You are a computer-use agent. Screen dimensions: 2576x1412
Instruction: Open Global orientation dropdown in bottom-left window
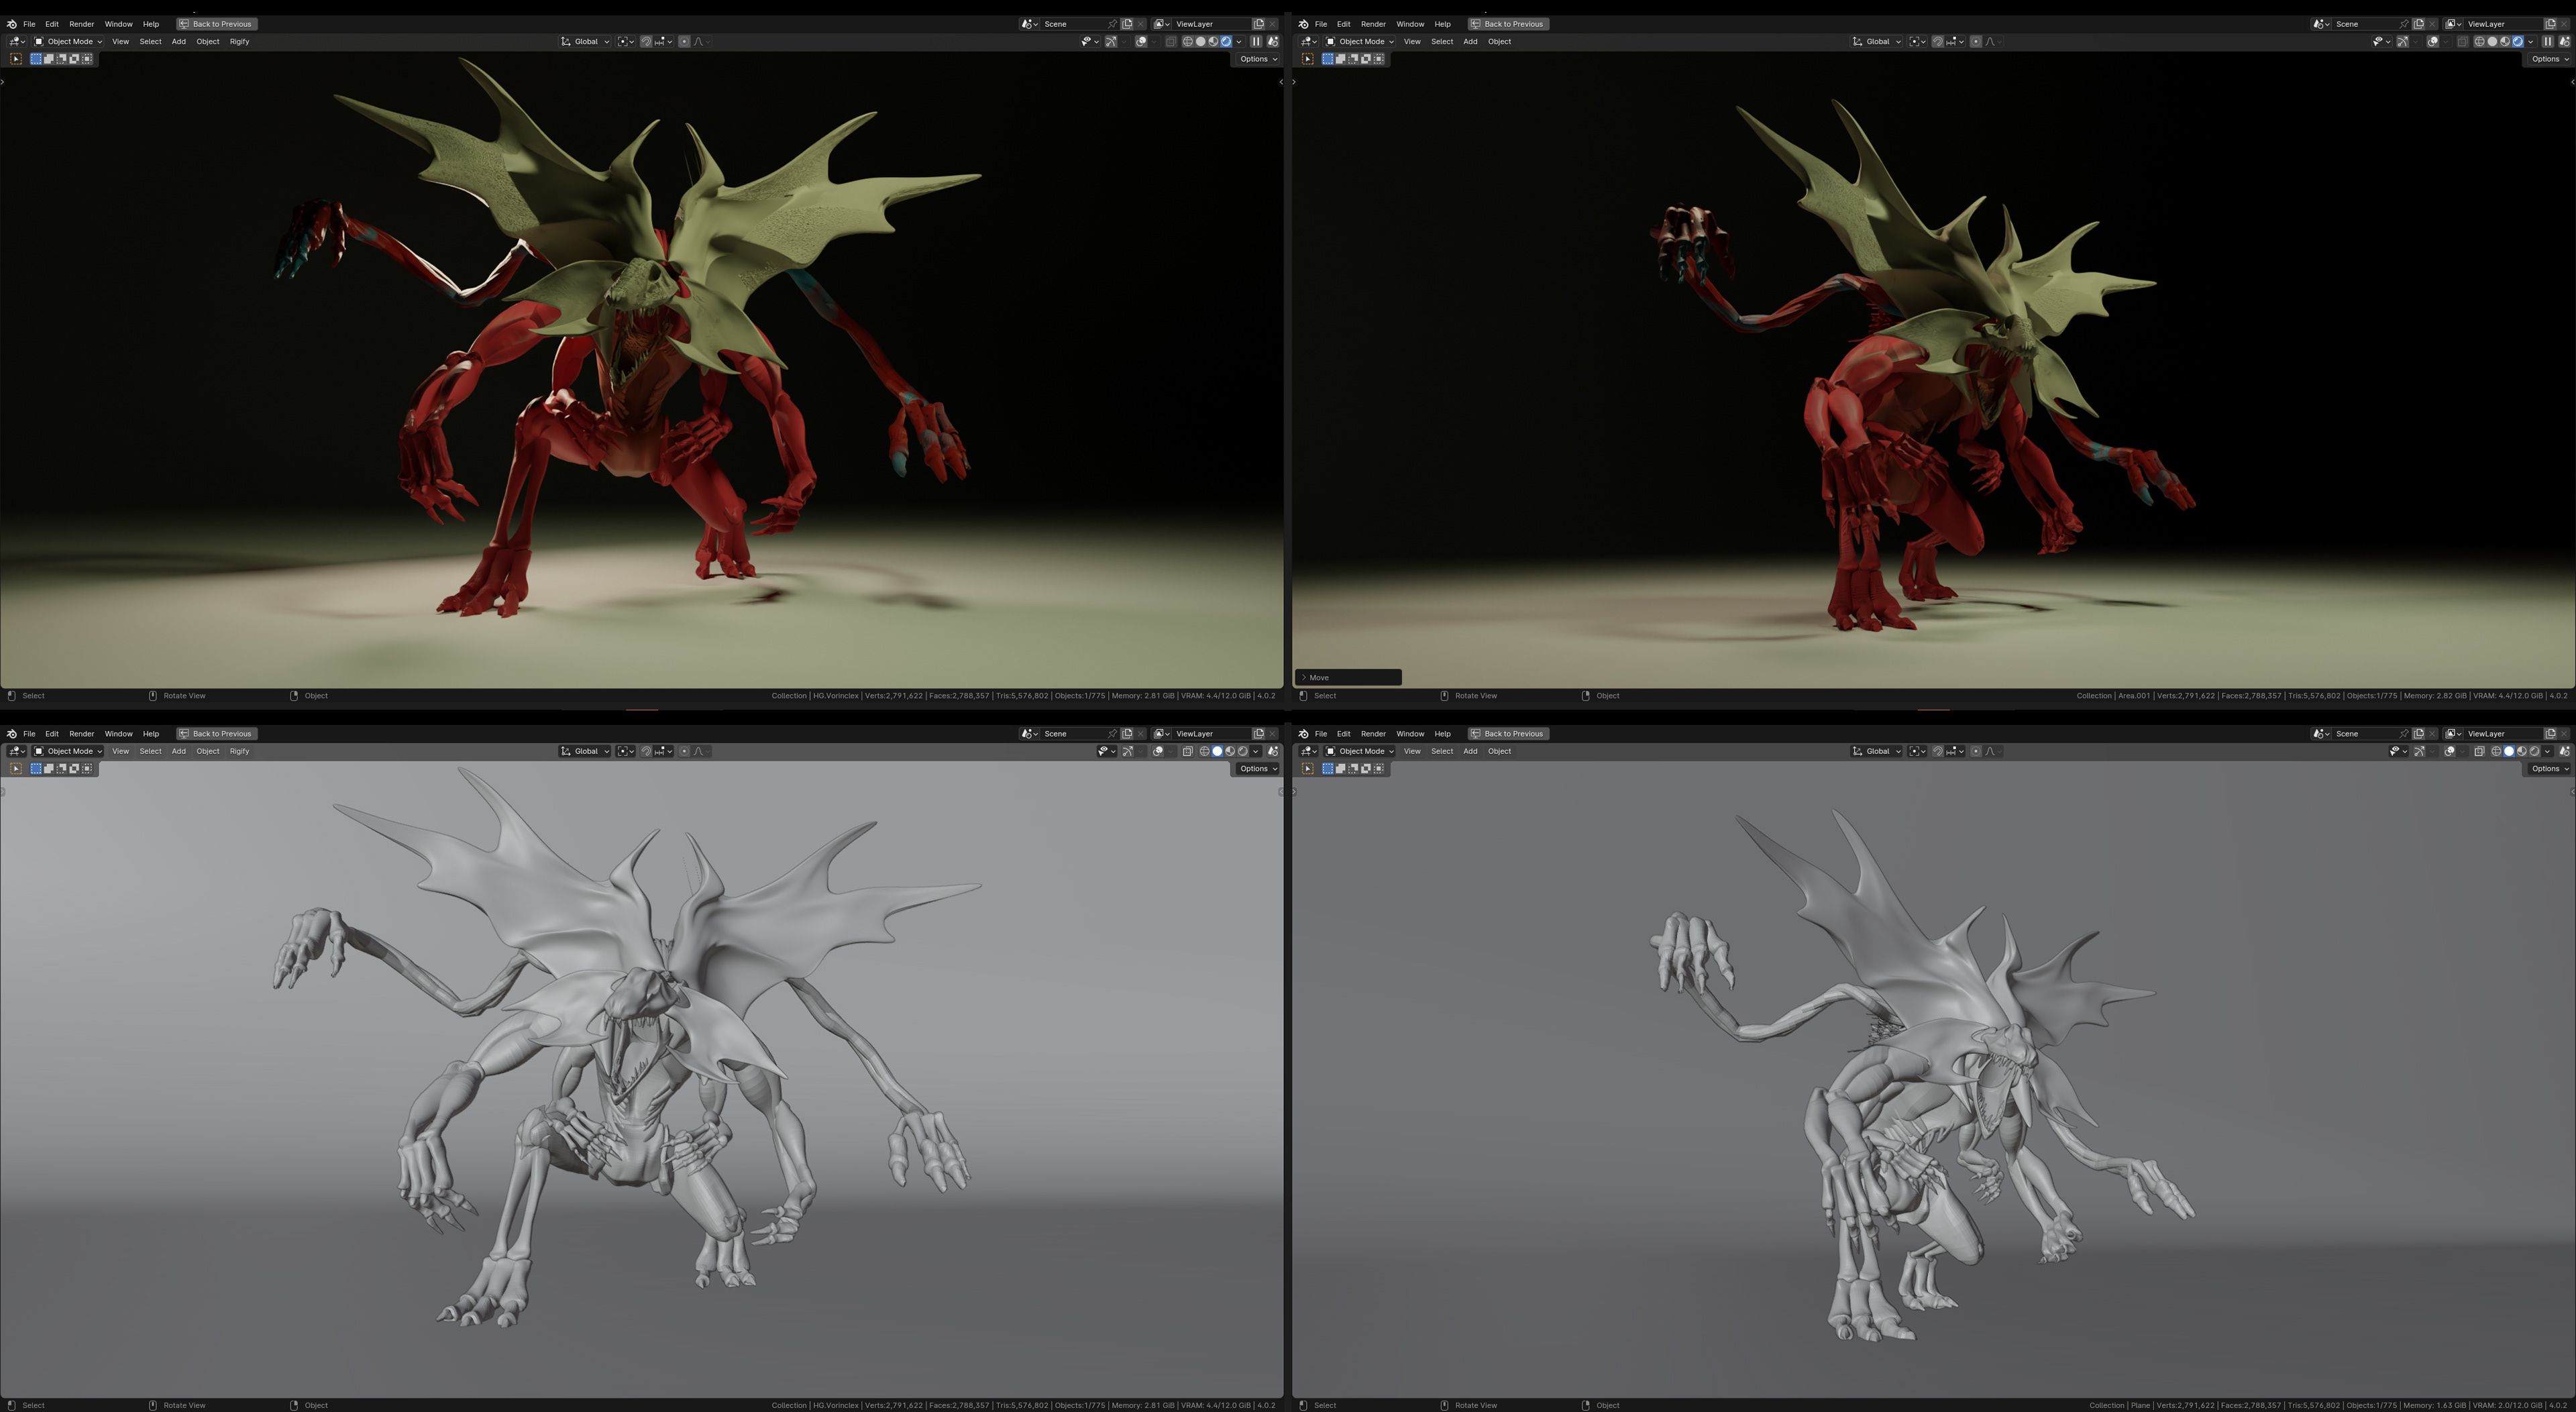[585, 751]
